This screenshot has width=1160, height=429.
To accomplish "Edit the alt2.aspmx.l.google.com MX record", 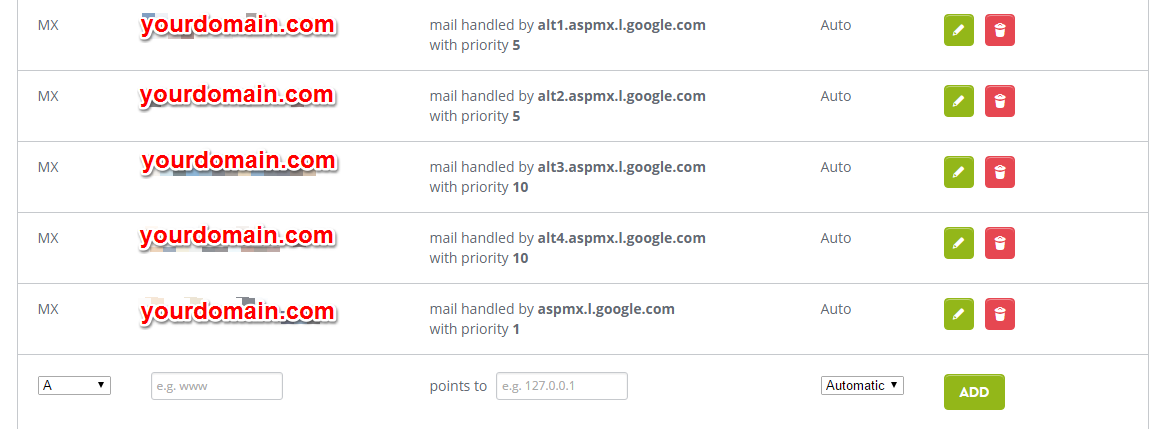I will (959, 101).
